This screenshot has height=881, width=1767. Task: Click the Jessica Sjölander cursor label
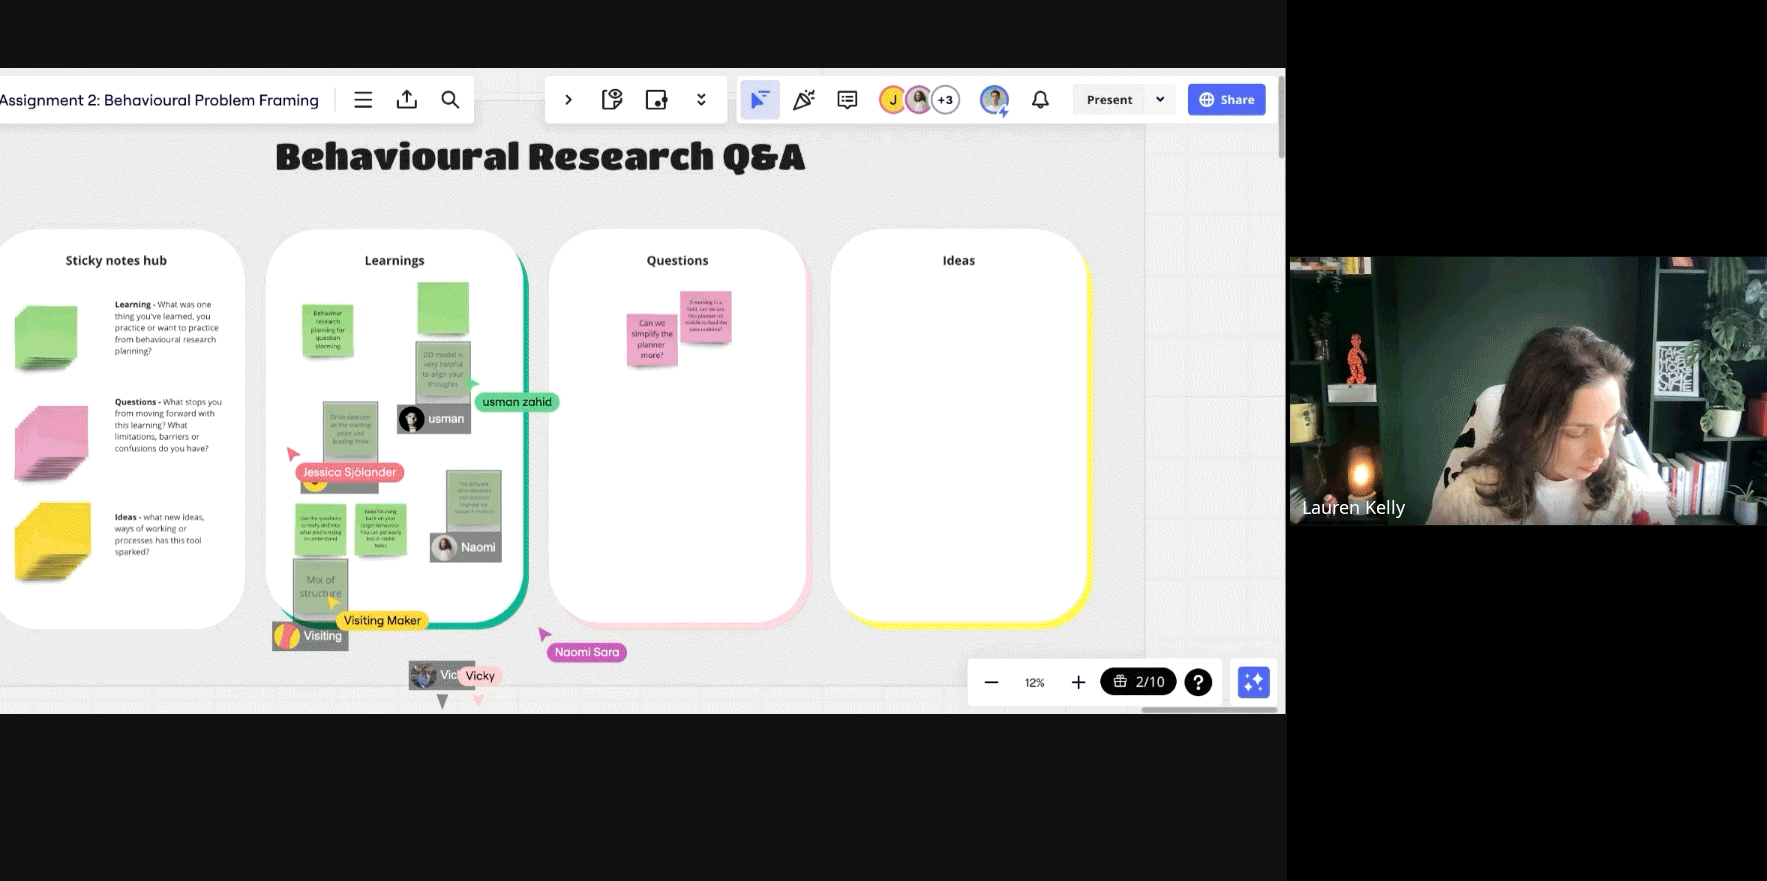349,472
